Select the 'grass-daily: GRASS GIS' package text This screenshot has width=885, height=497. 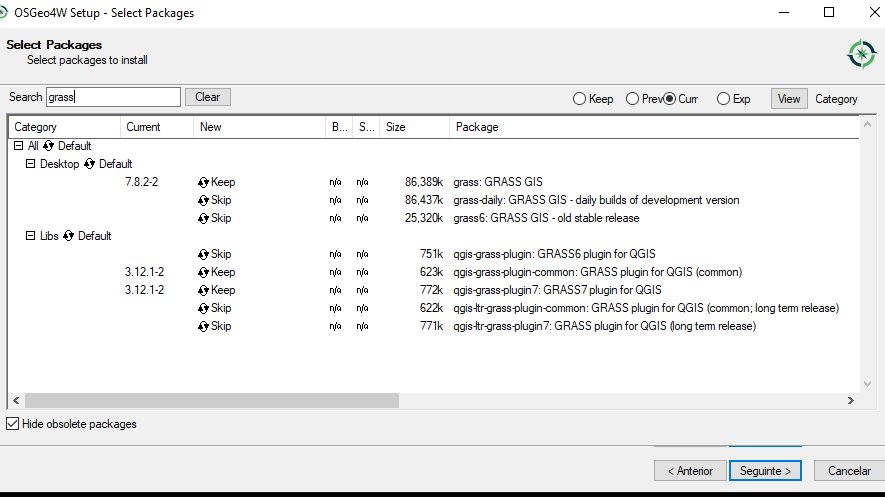(x=596, y=200)
